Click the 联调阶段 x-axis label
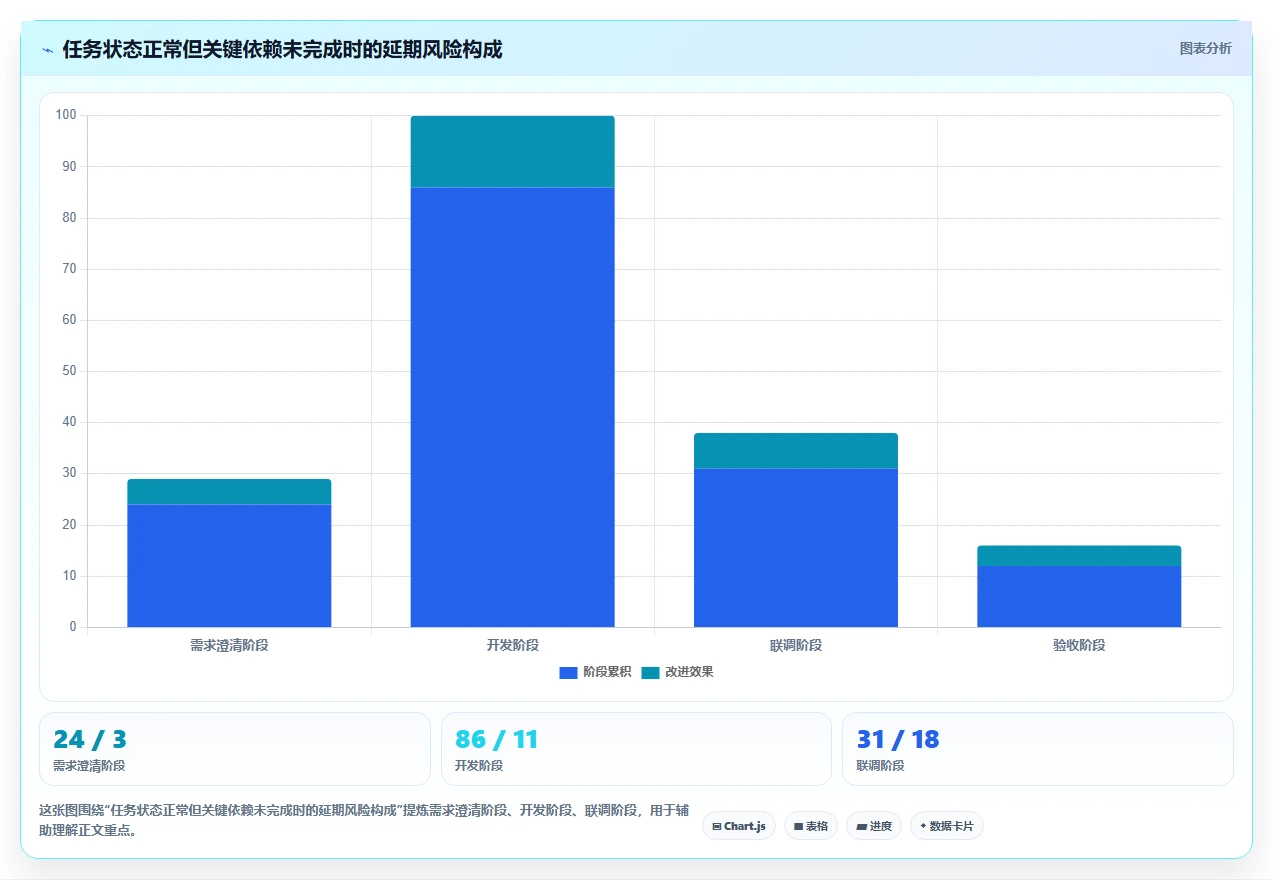 [x=796, y=645]
